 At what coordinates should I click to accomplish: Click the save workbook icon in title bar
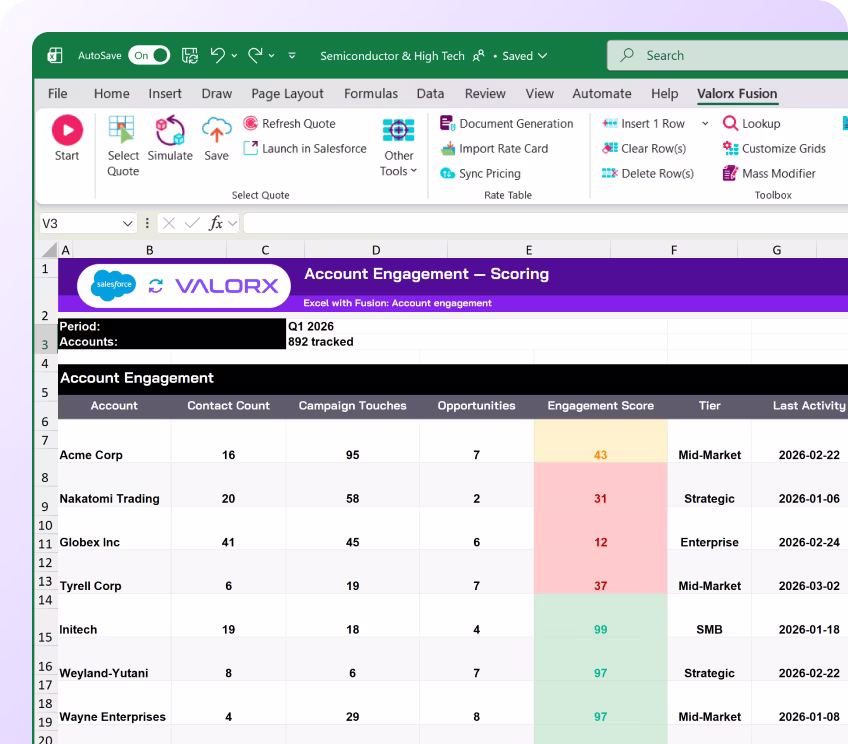190,56
